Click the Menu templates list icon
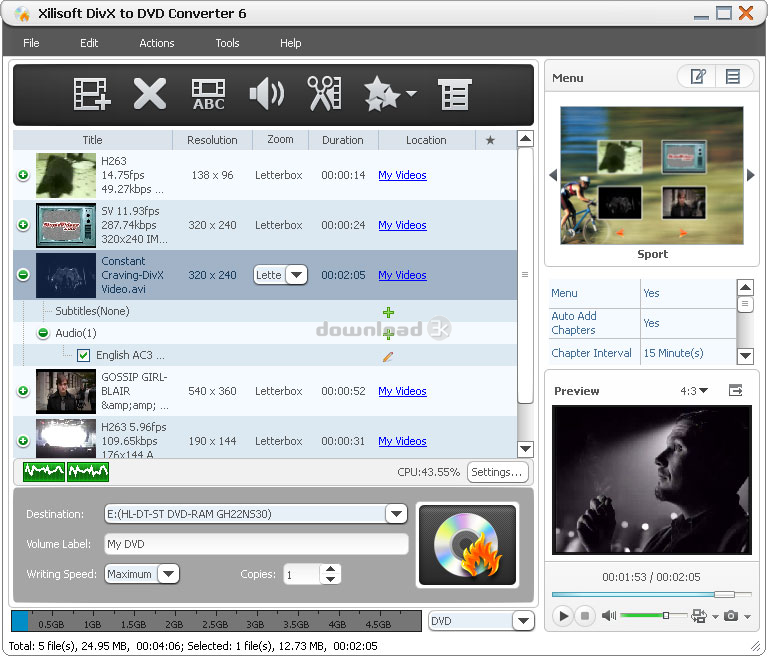The height and width of the screenshot is (656, 768). 733,76
